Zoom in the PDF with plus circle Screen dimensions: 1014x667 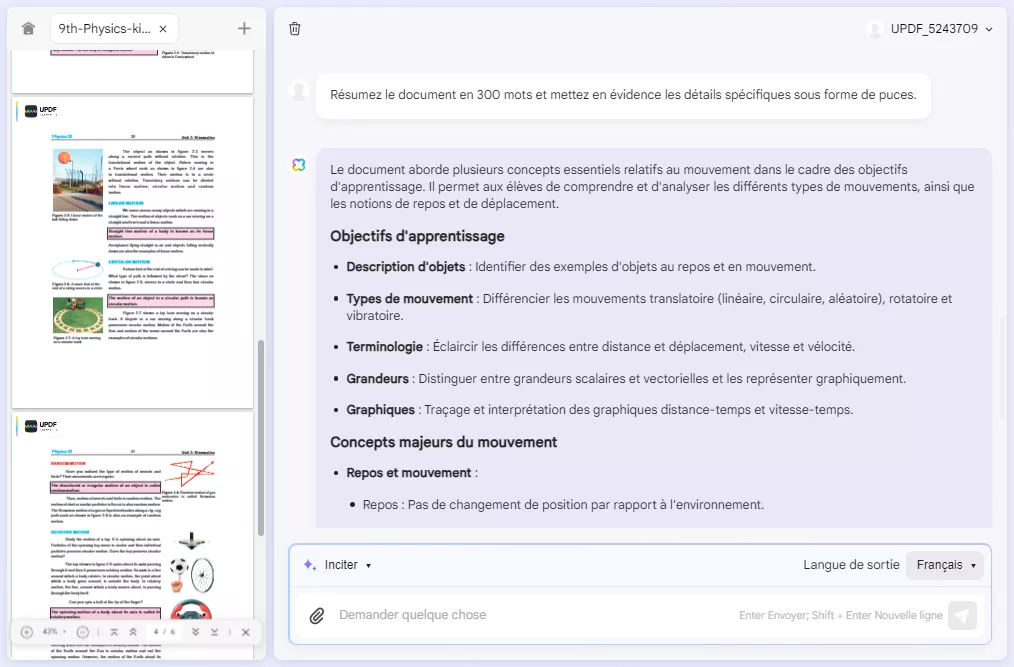[x=27, y=632]
